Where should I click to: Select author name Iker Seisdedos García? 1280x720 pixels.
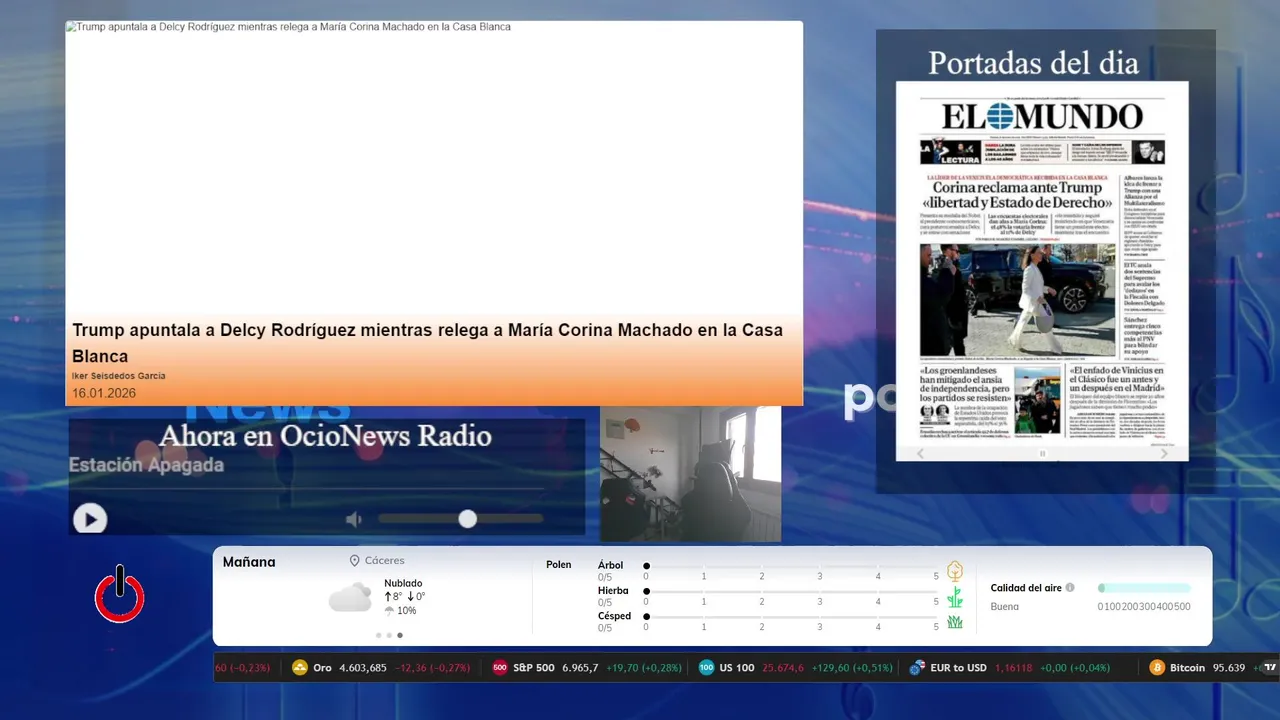click(x=119, y=376)
